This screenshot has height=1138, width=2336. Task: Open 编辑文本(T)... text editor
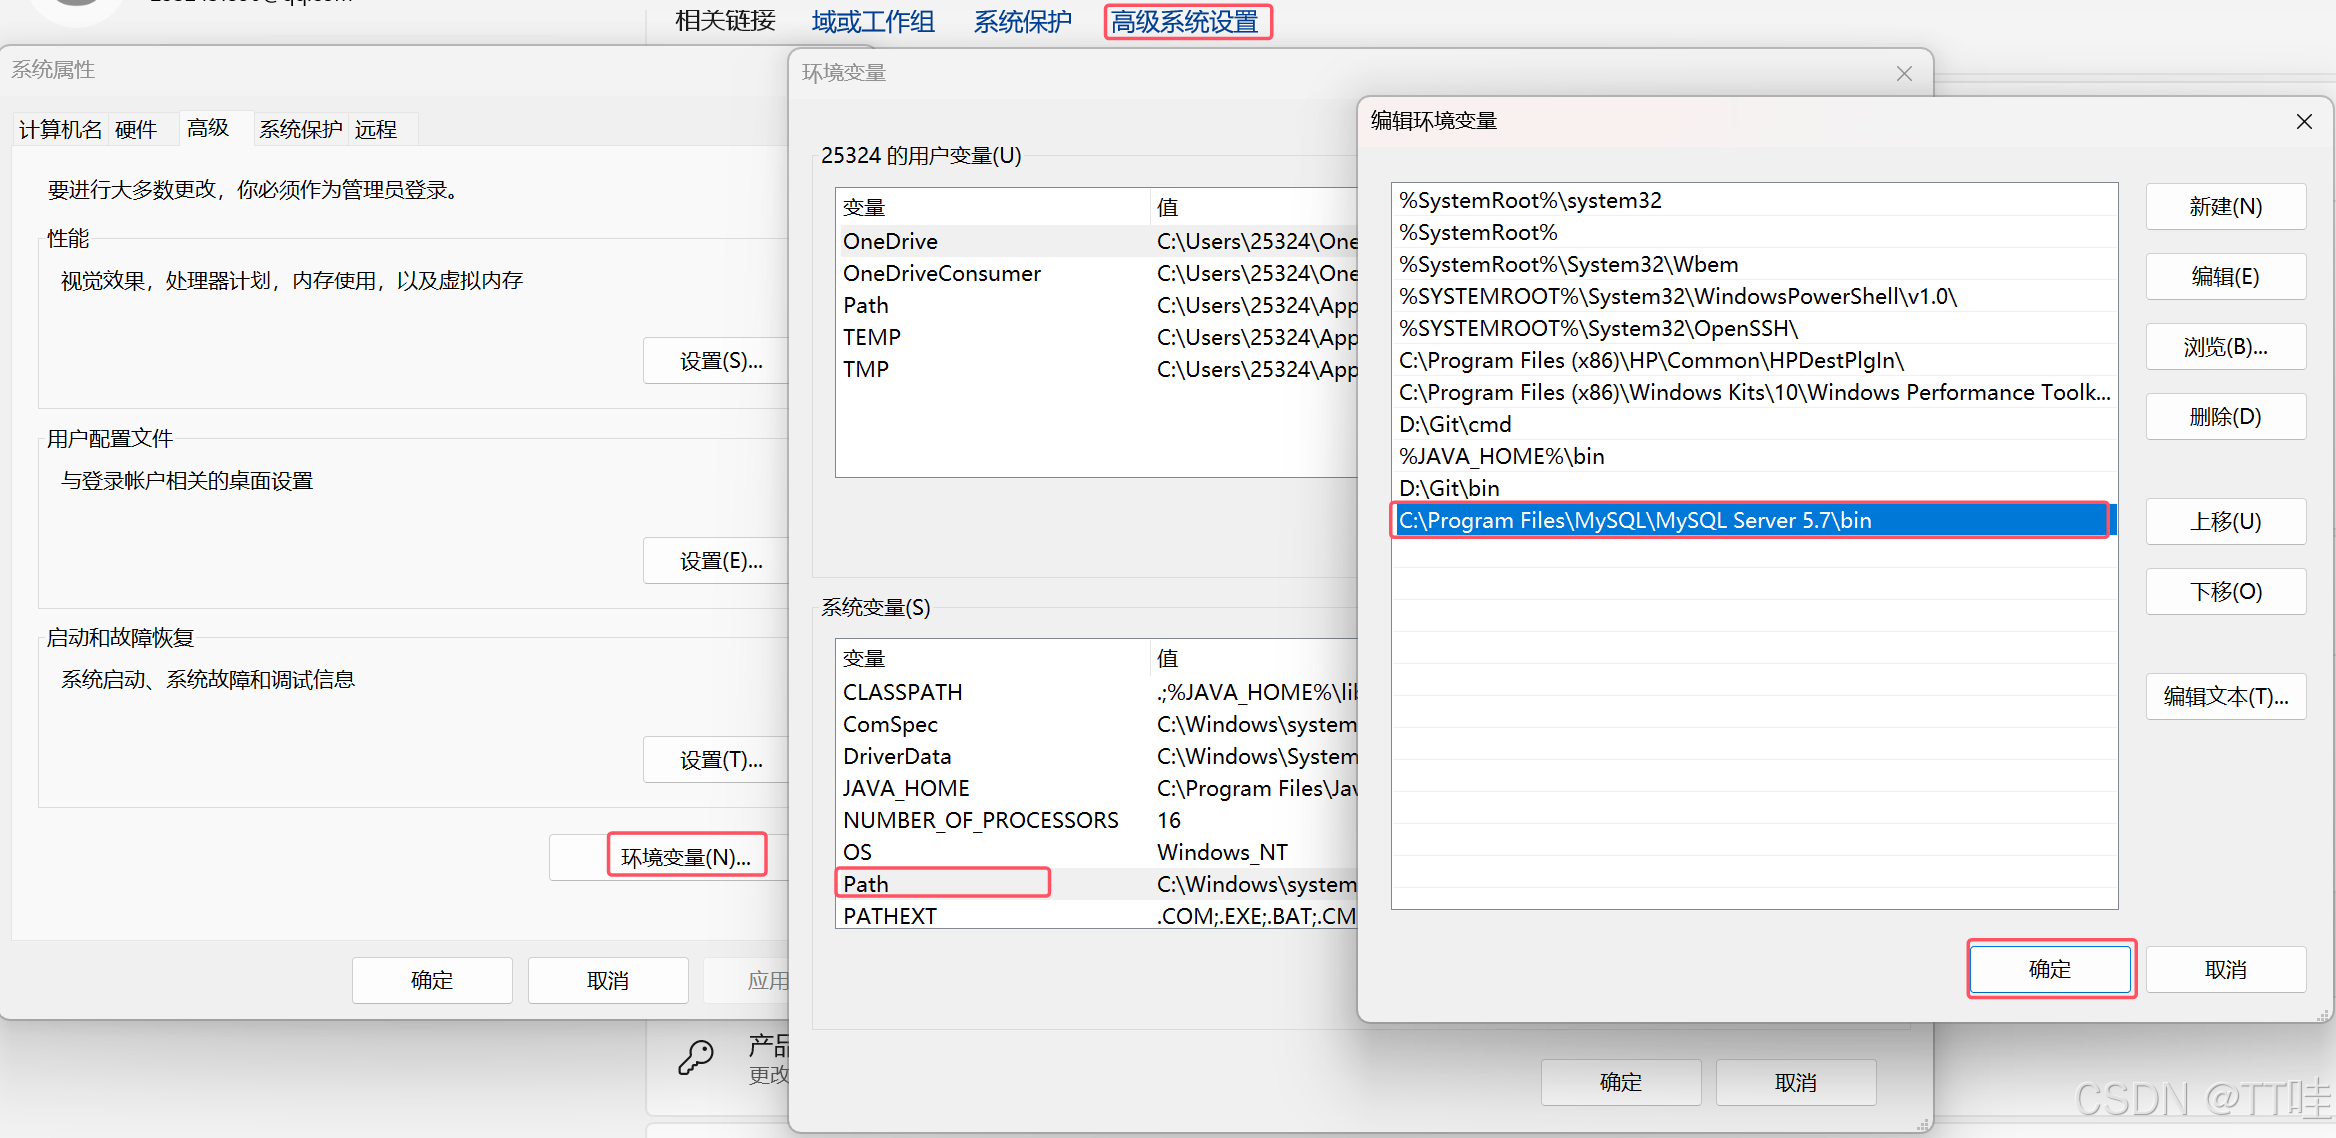coord(2225,697)
